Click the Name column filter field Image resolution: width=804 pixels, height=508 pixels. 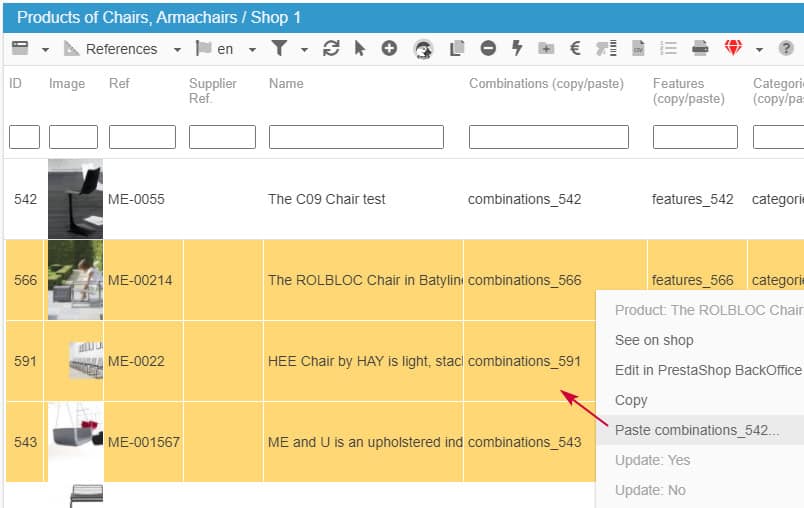point(356,137)
